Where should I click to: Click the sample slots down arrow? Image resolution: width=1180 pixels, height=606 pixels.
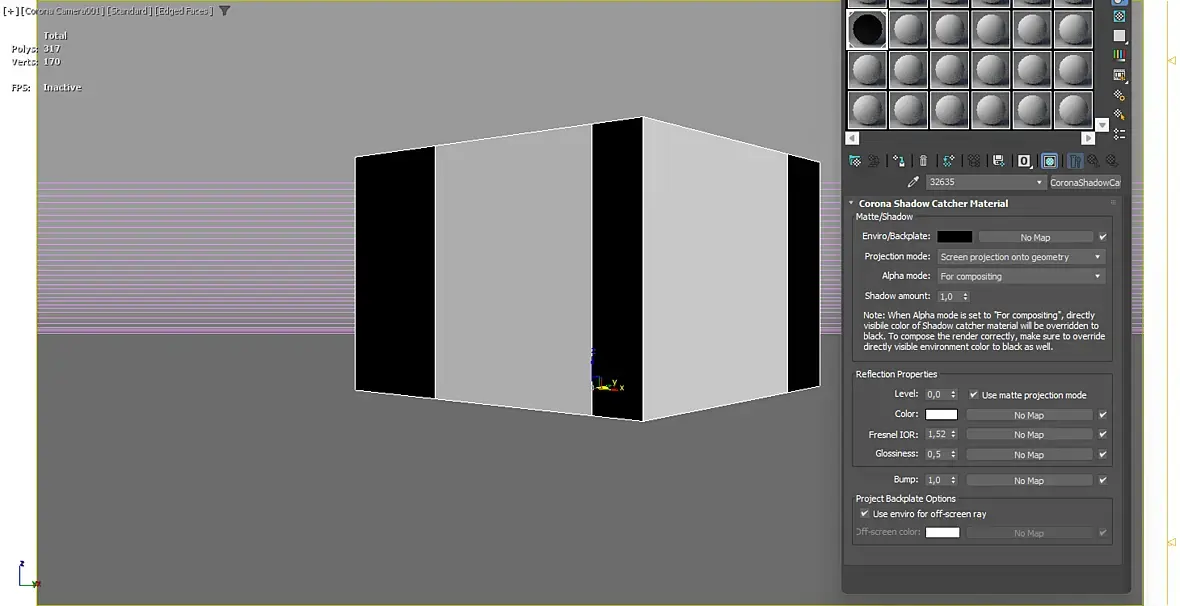1102,125
